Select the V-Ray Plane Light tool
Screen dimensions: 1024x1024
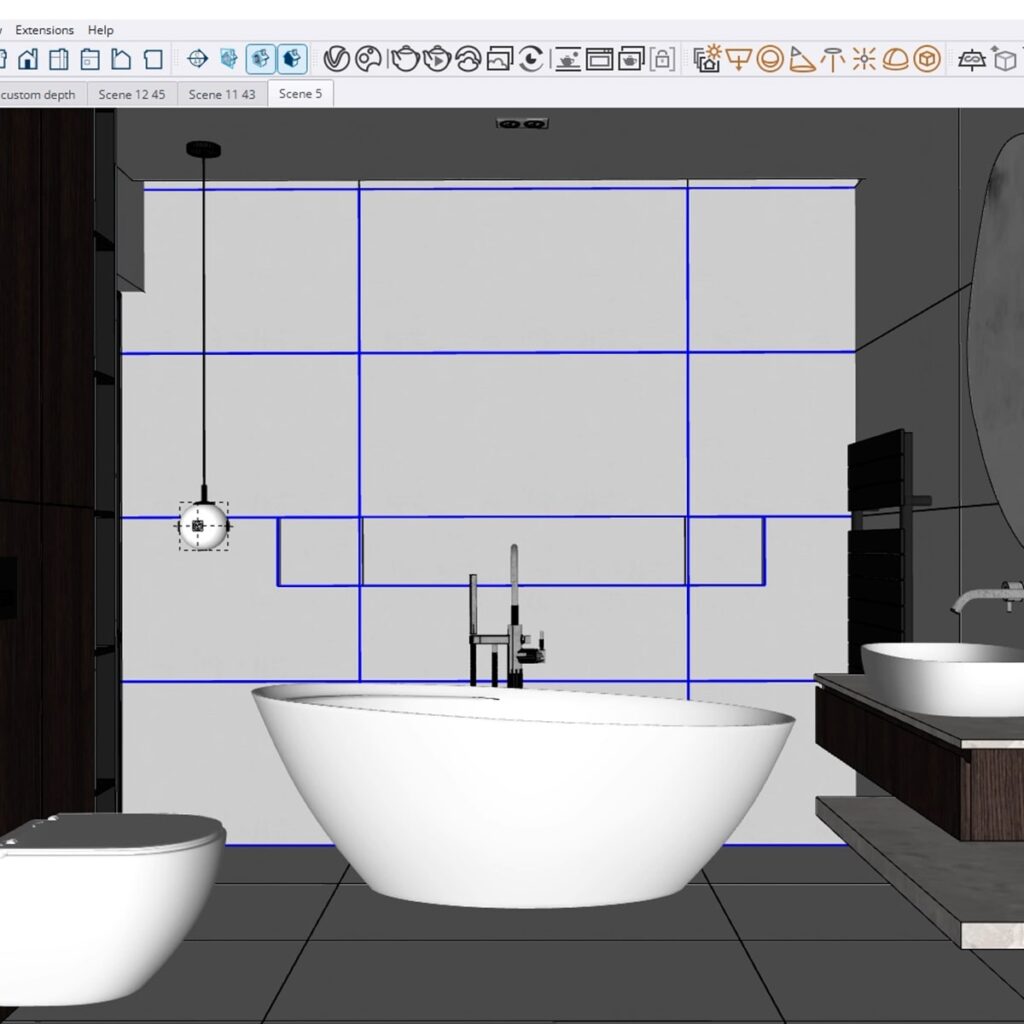pos(738,60)
